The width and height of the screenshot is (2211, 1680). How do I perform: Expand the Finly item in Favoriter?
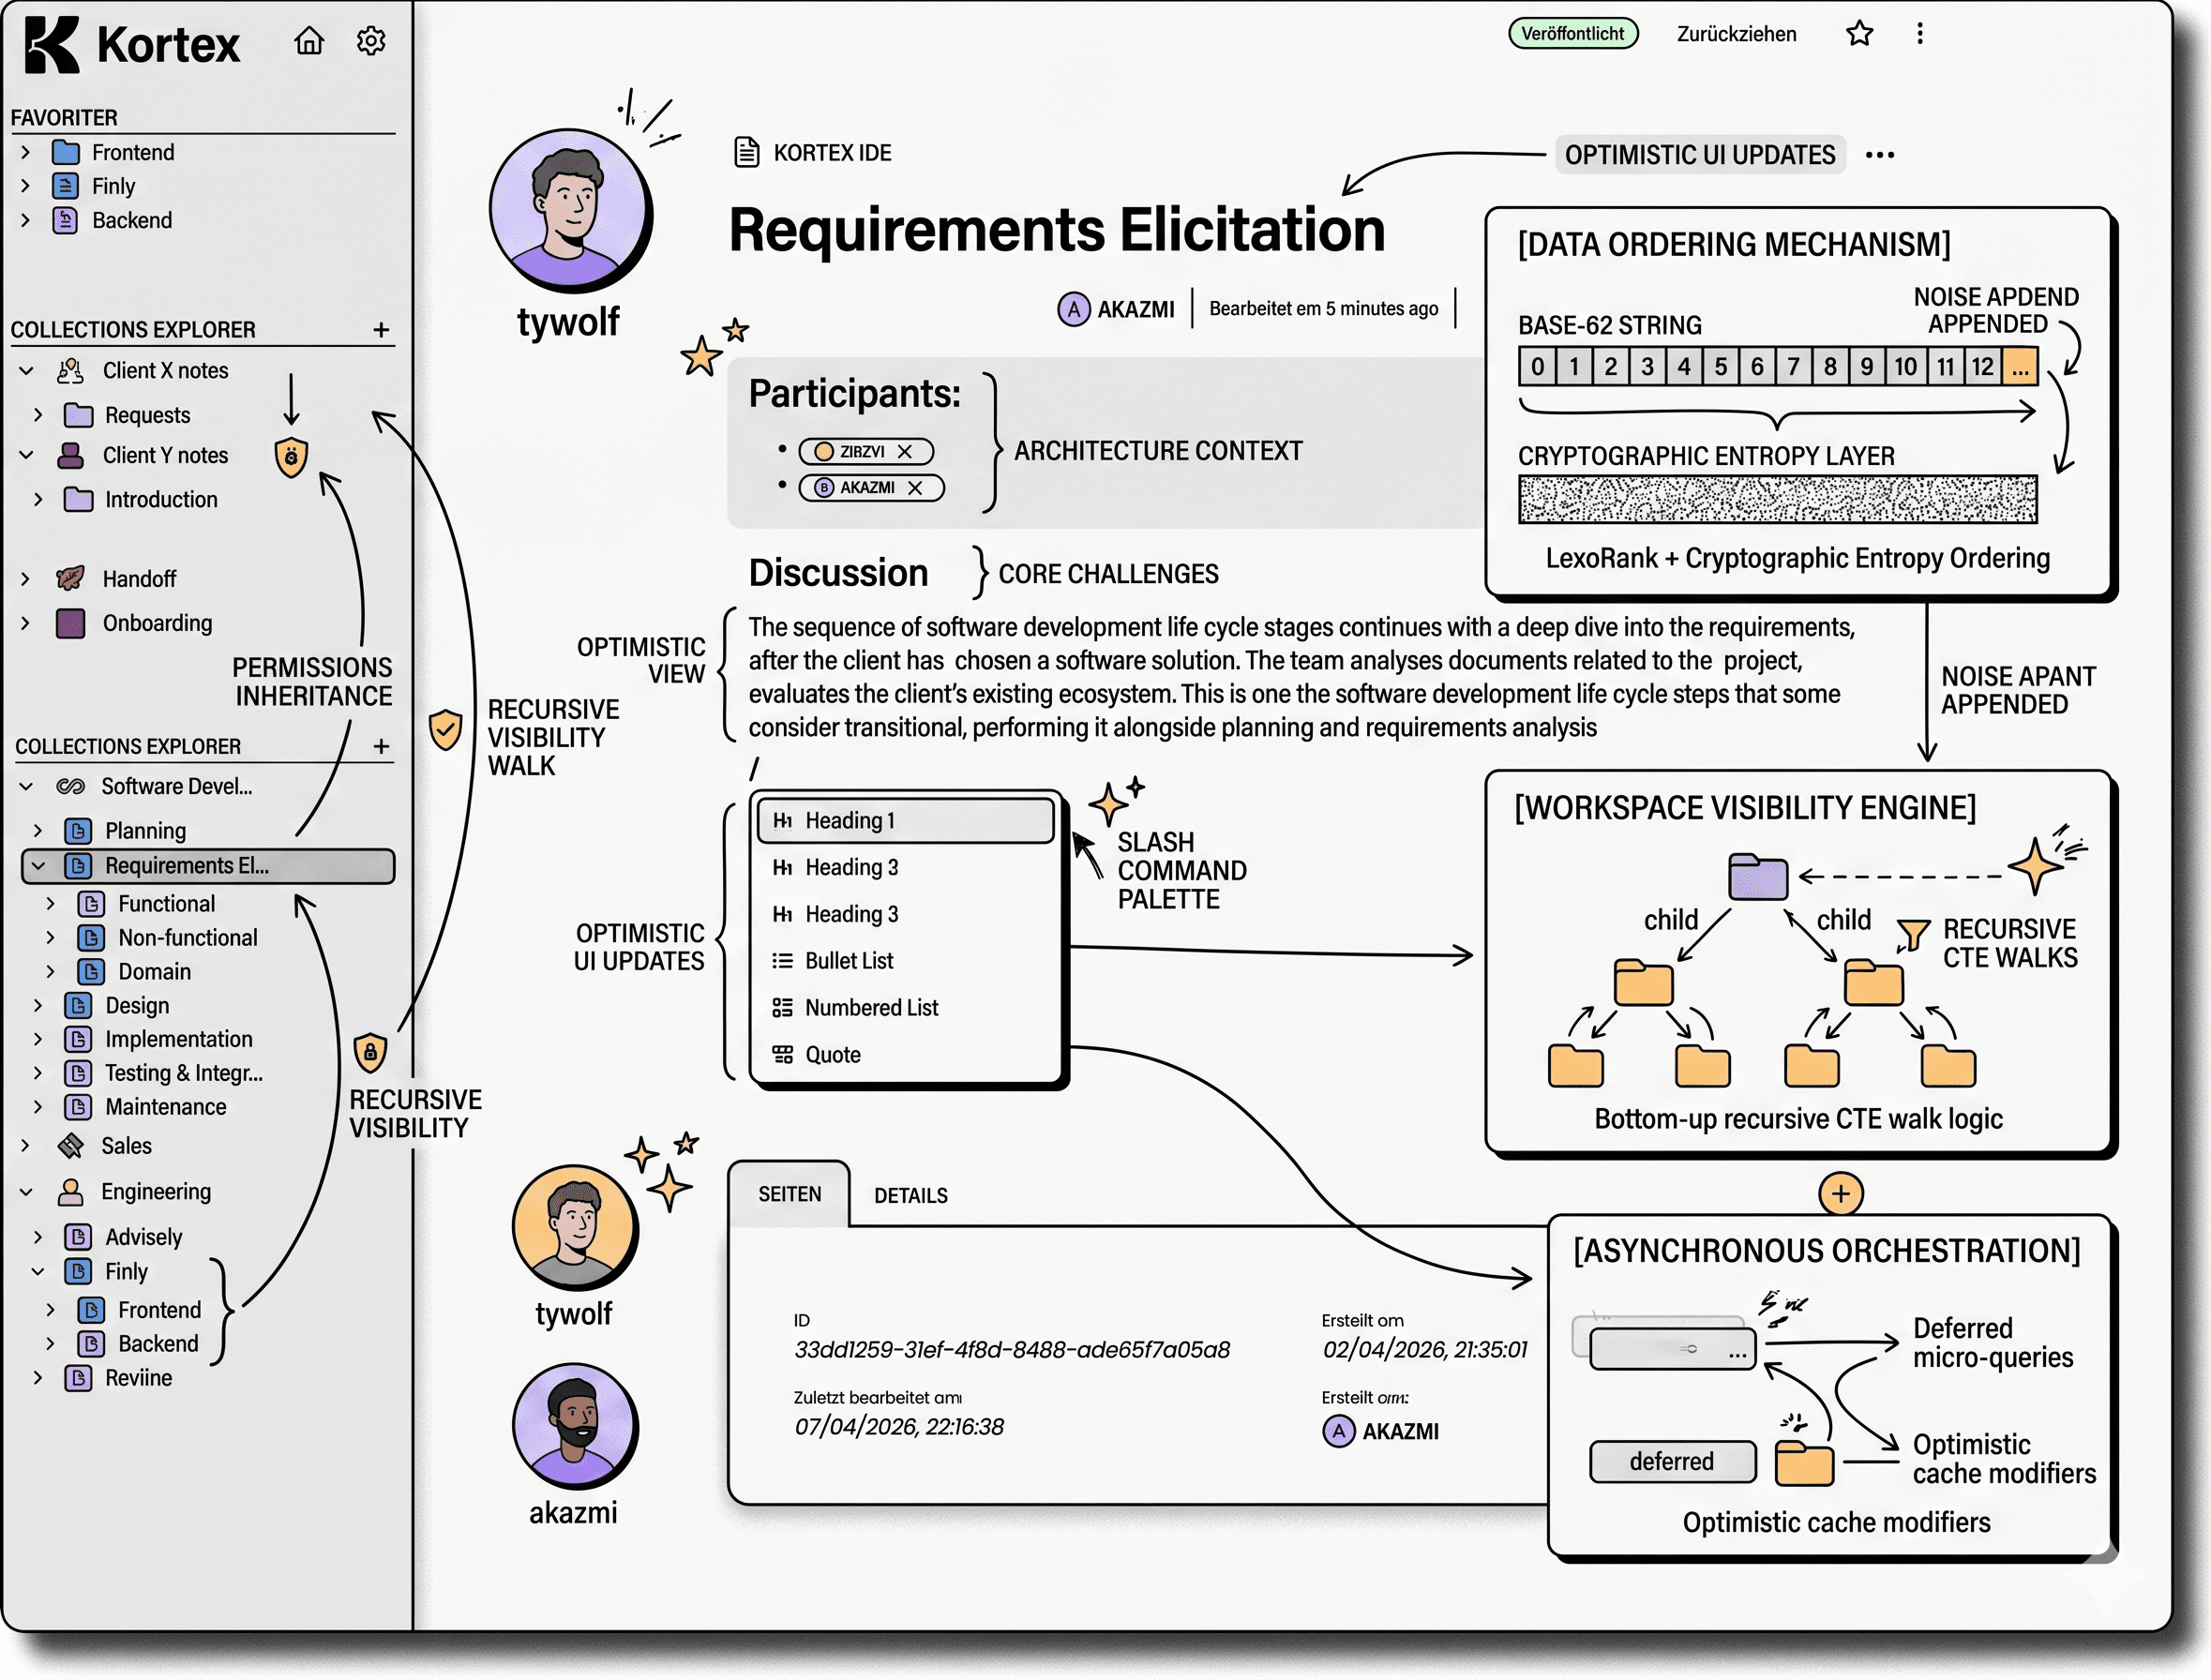(26, 186)
